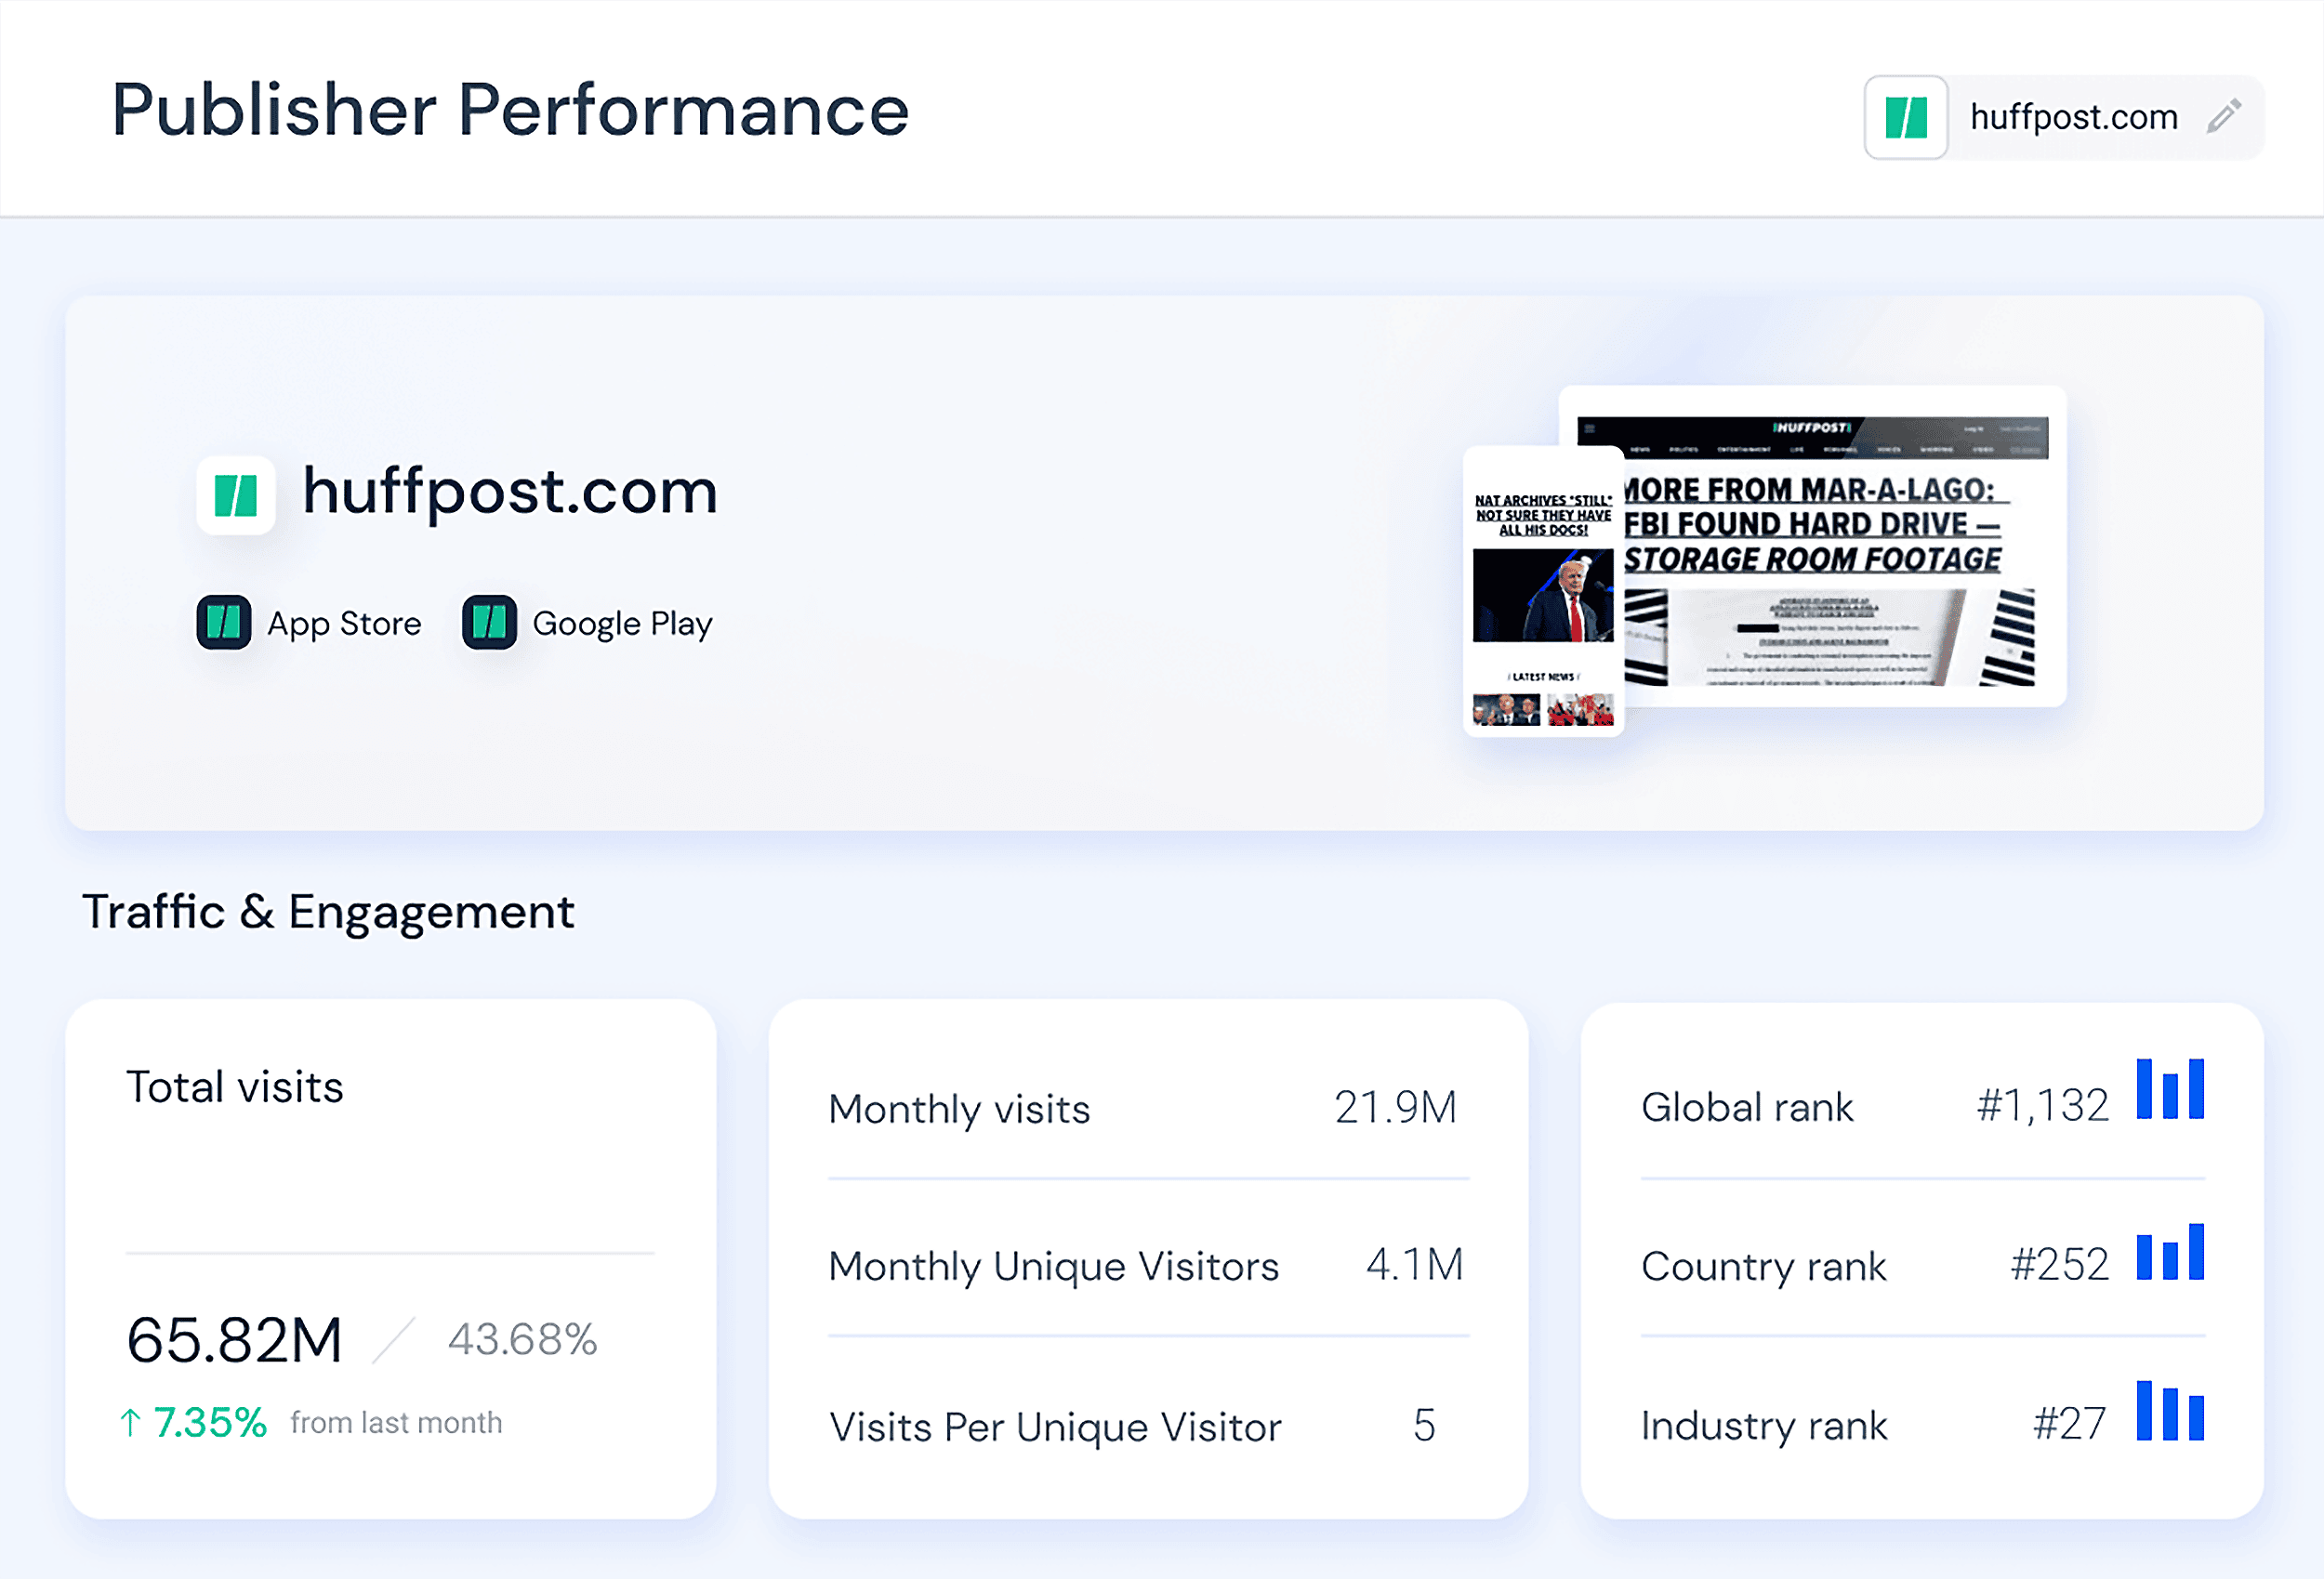The width and height of the screenshot is (2324, 1579).
Task: Click the Traffic & Engagement section heading
Action: tap(329, 911)
